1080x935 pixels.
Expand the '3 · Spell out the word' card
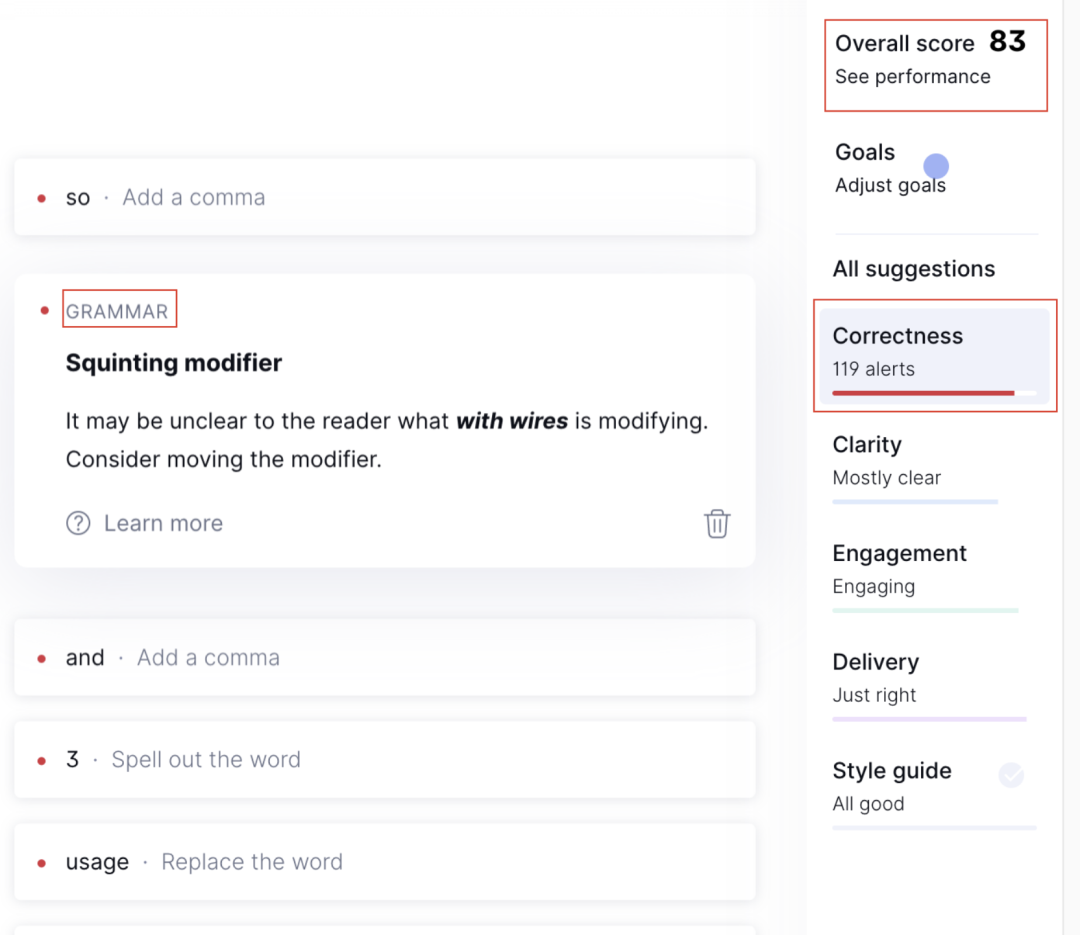point(384,760)
